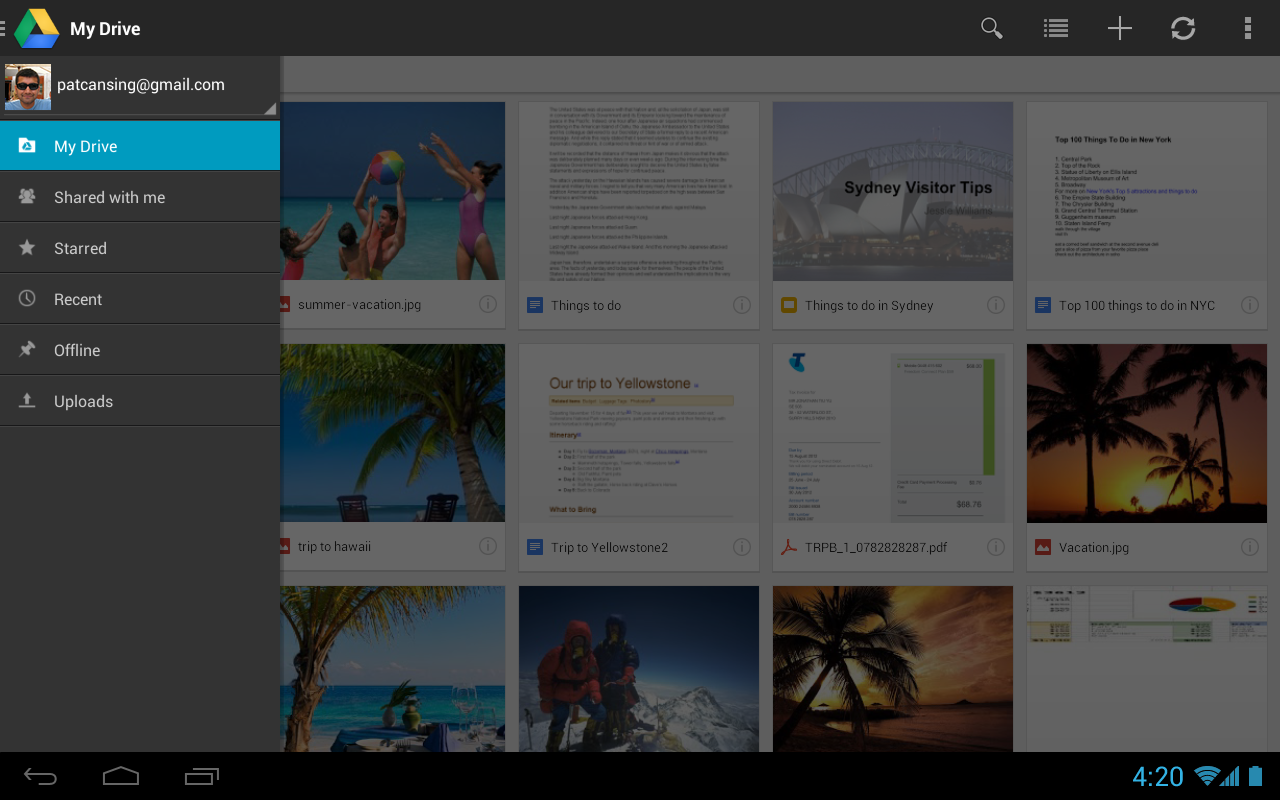Open the spreadsheet with pie chart thumbnail
This screenshot has height=800, width=1280.
click(1147, 669)
